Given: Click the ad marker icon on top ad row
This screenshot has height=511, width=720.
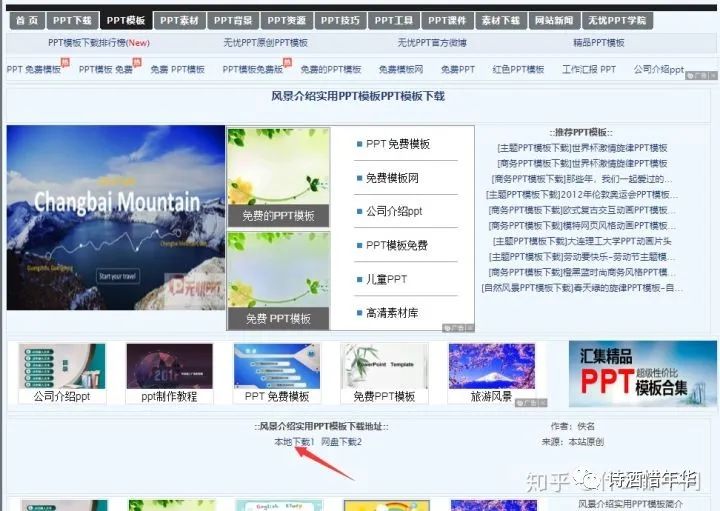Looking at the screenshot, I should [x=701, y=75].
